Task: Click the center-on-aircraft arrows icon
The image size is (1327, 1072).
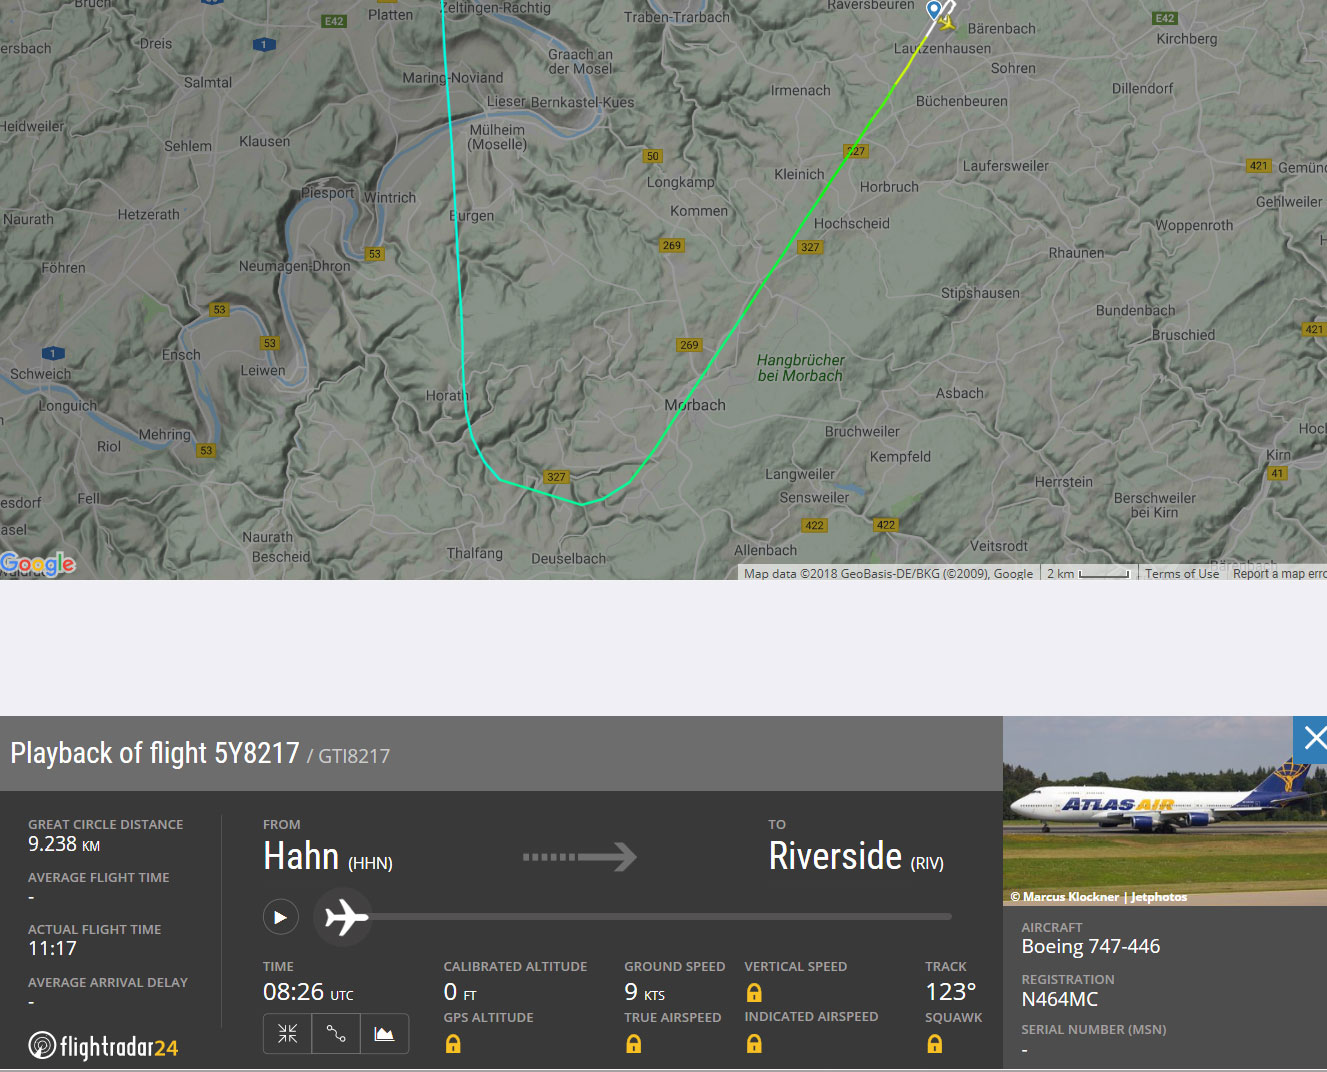Action: (x=288, y=1034)
